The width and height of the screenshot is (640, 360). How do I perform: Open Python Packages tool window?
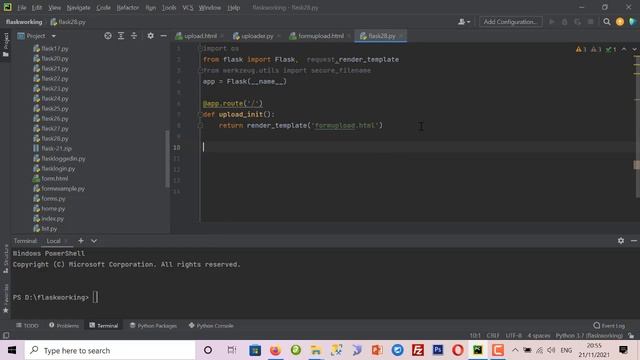tap(153, 326)
